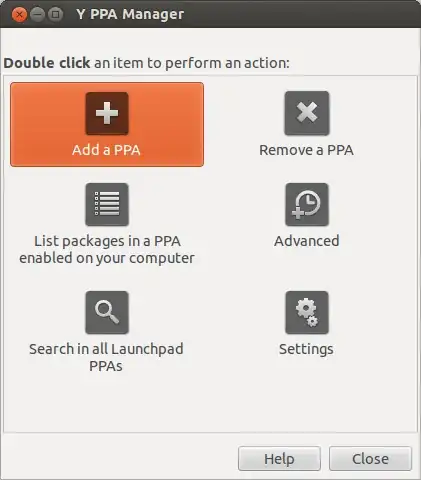Screen dimensions: 421x480
Task: Minimize the Y PPA Manager window
Action: pos(37,15)
